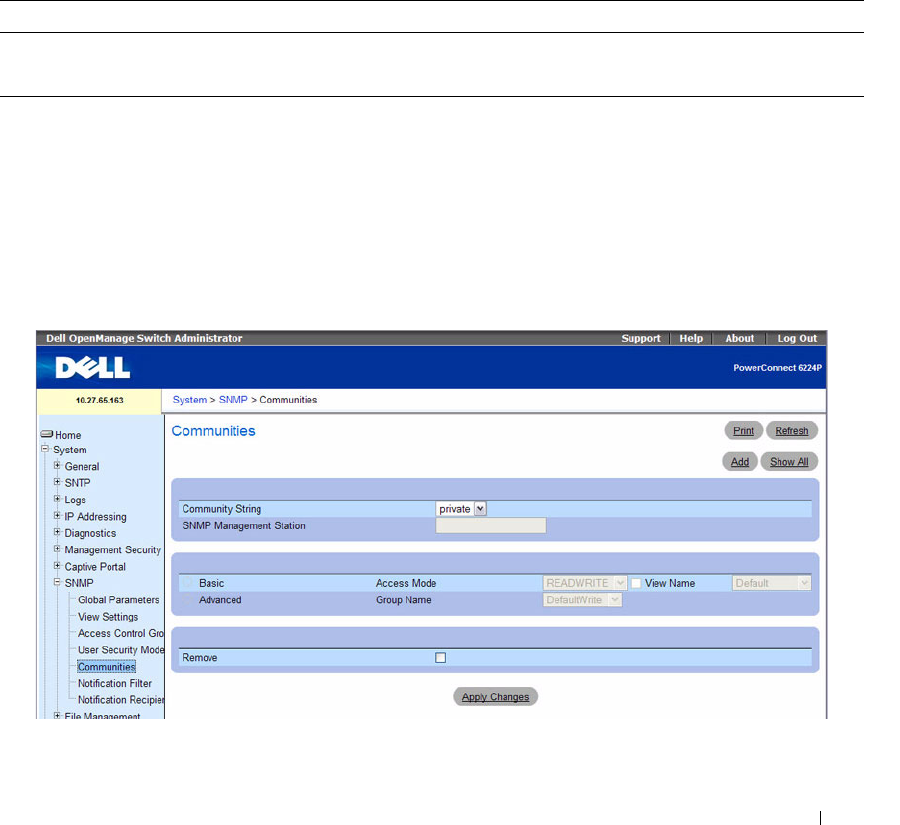Expand the Logs tree node

[57, 499]
